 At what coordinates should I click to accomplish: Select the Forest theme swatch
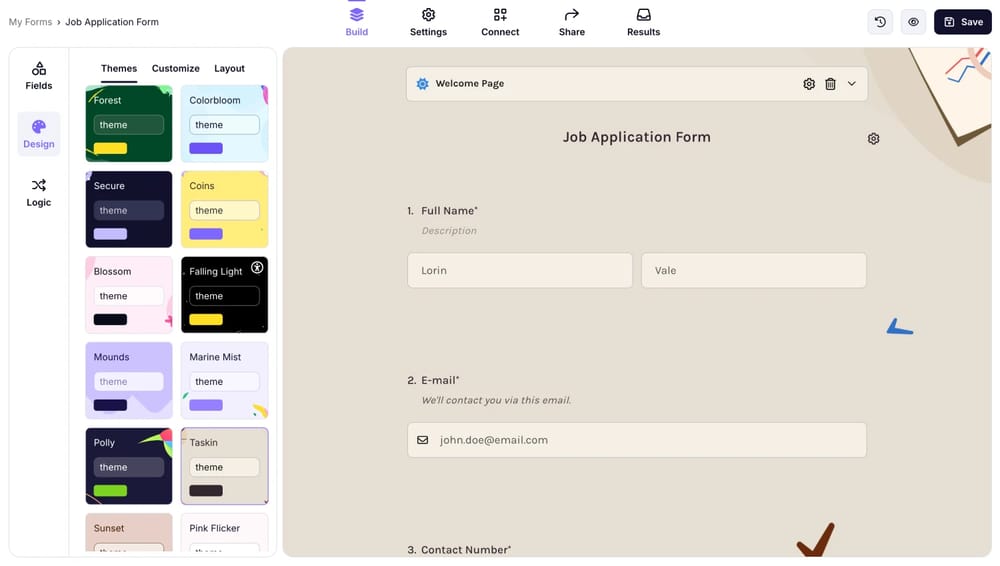[129, 124]
